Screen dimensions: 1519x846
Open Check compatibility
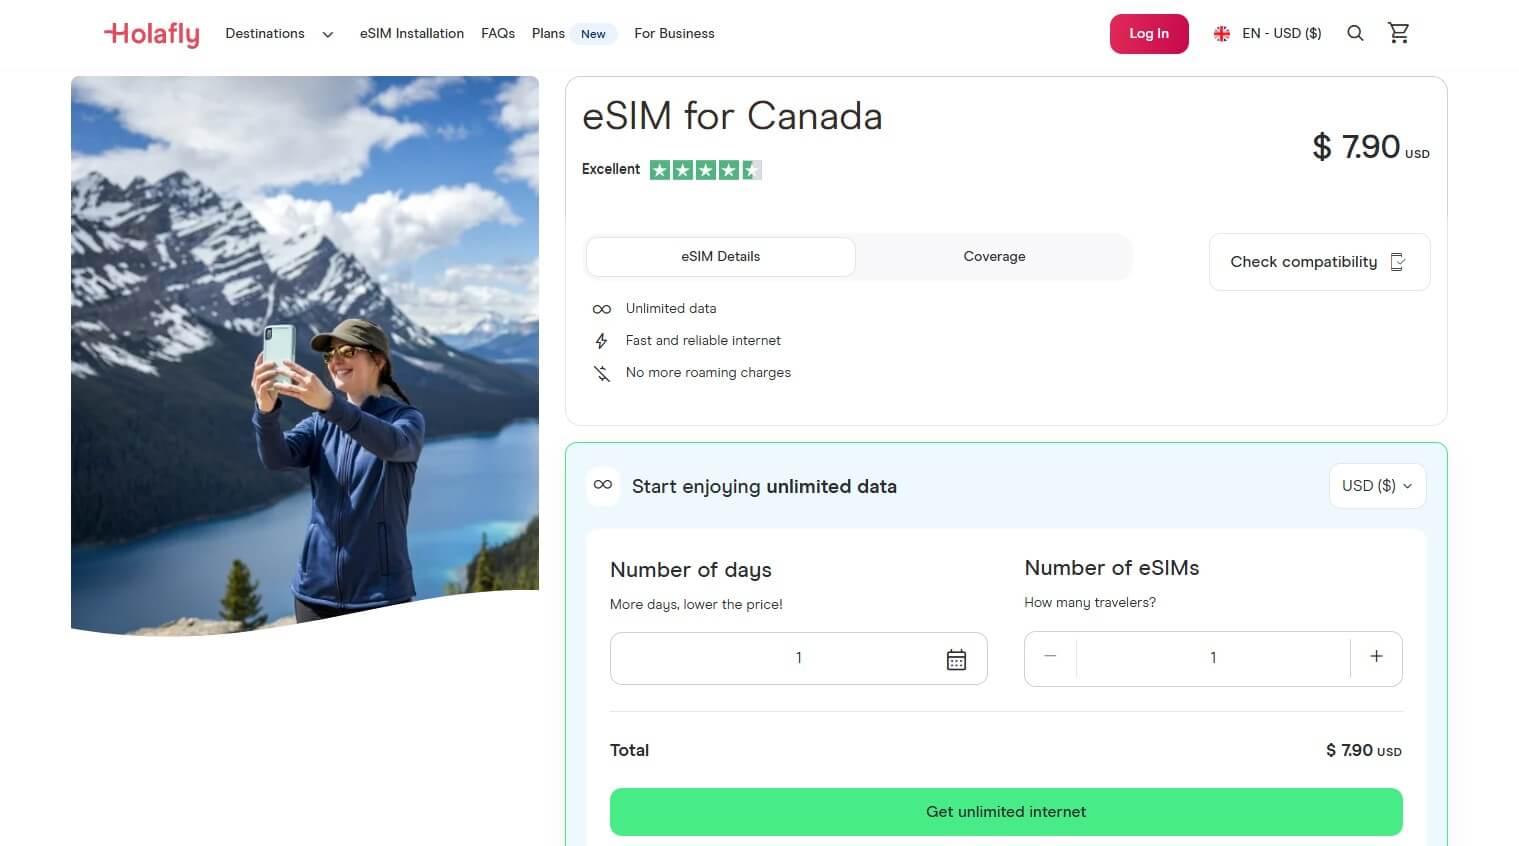click(x=1318, y=261)
